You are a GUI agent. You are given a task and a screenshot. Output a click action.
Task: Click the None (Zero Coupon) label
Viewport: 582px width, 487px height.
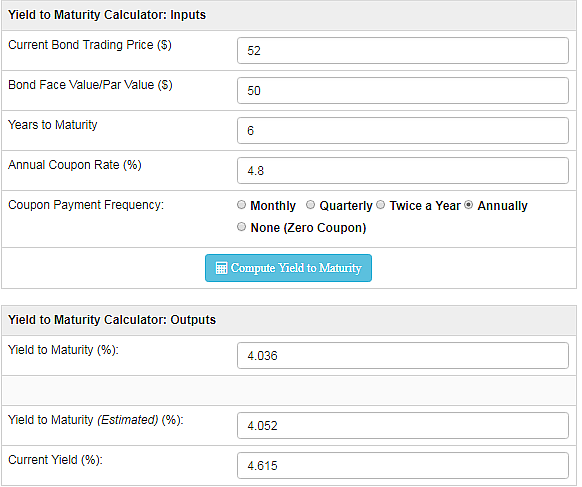point(308,228)
